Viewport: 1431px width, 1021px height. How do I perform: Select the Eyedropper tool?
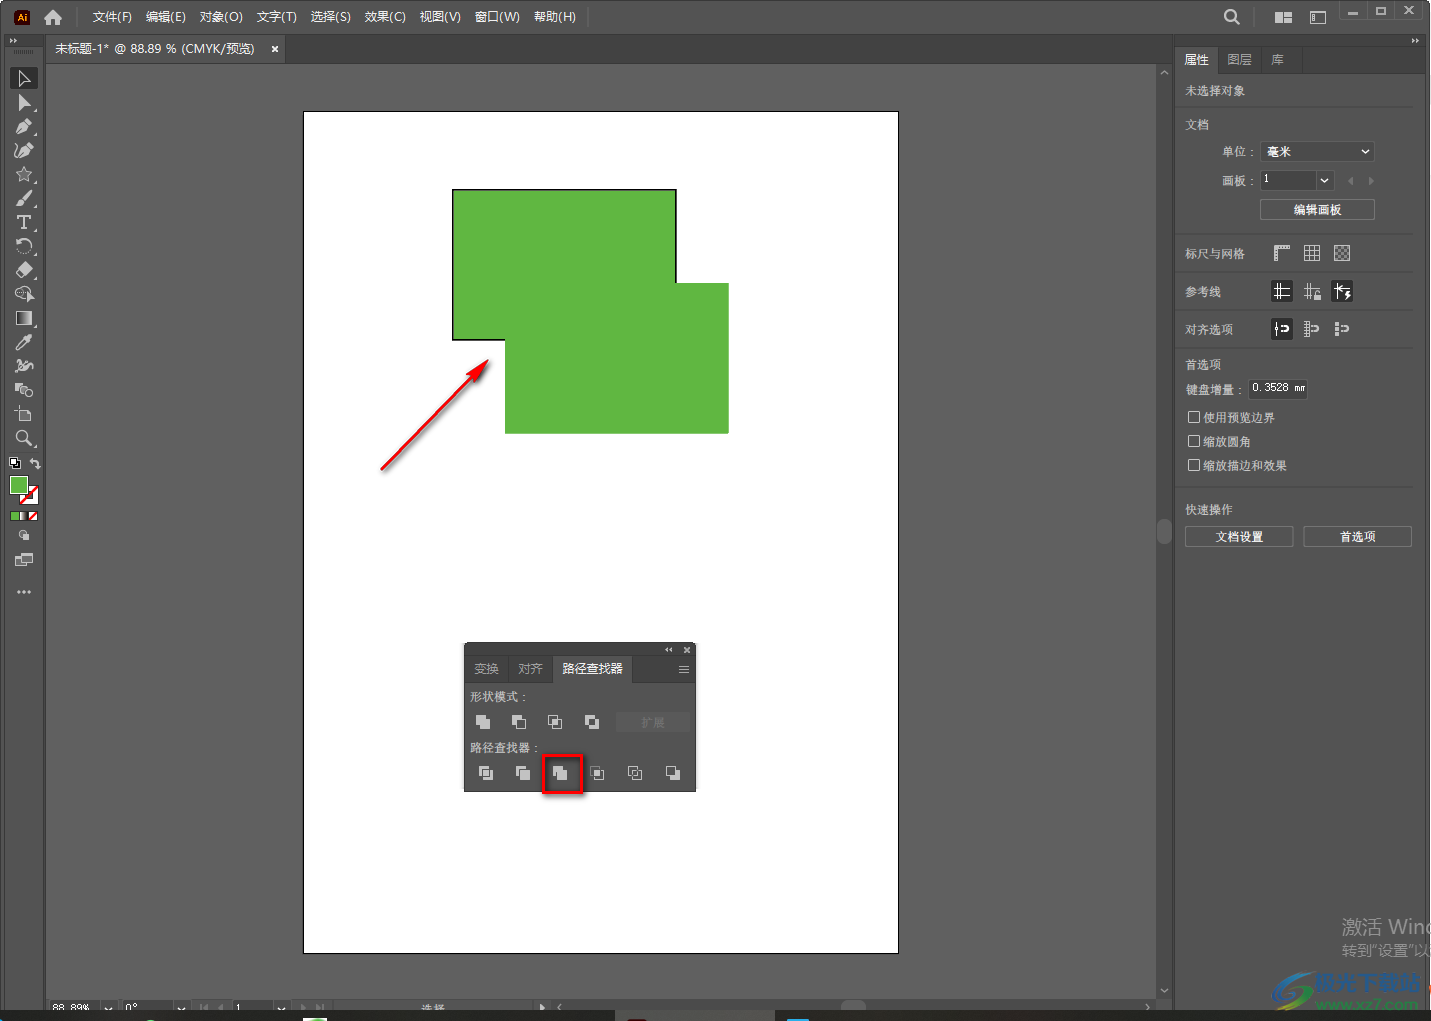pyautogui.click(x=24, y=342)
